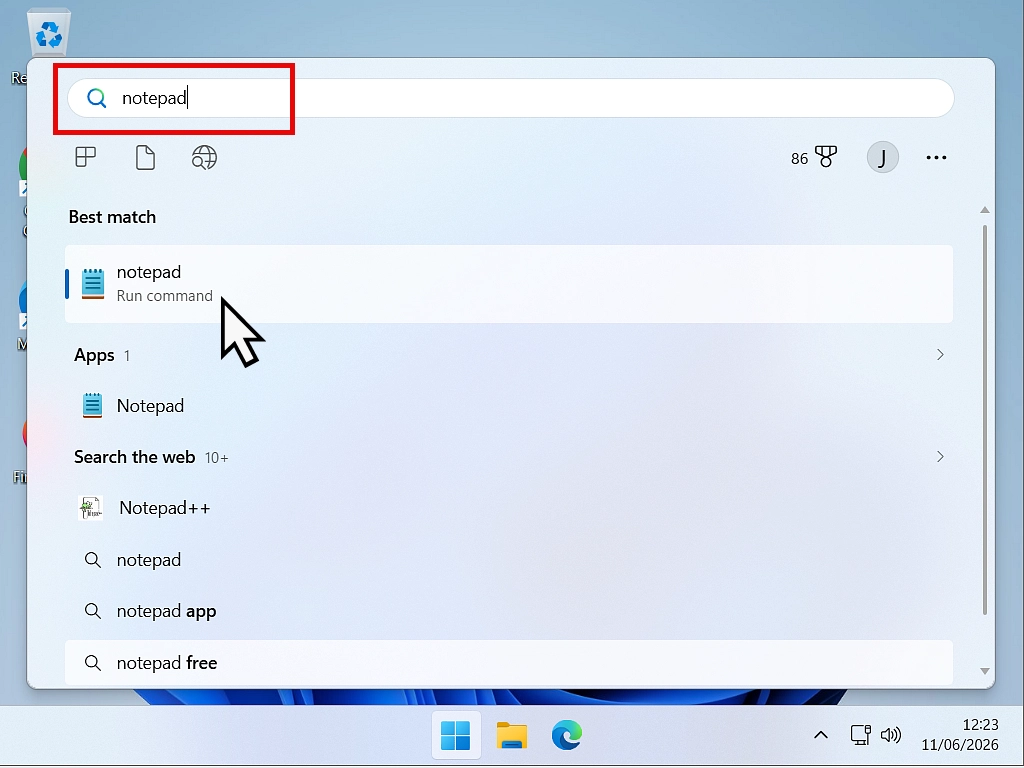The width and height of the screenshot is (1024, 768).
Task: Click the scrollbar up arrow in results
Action: coord(985,210)
